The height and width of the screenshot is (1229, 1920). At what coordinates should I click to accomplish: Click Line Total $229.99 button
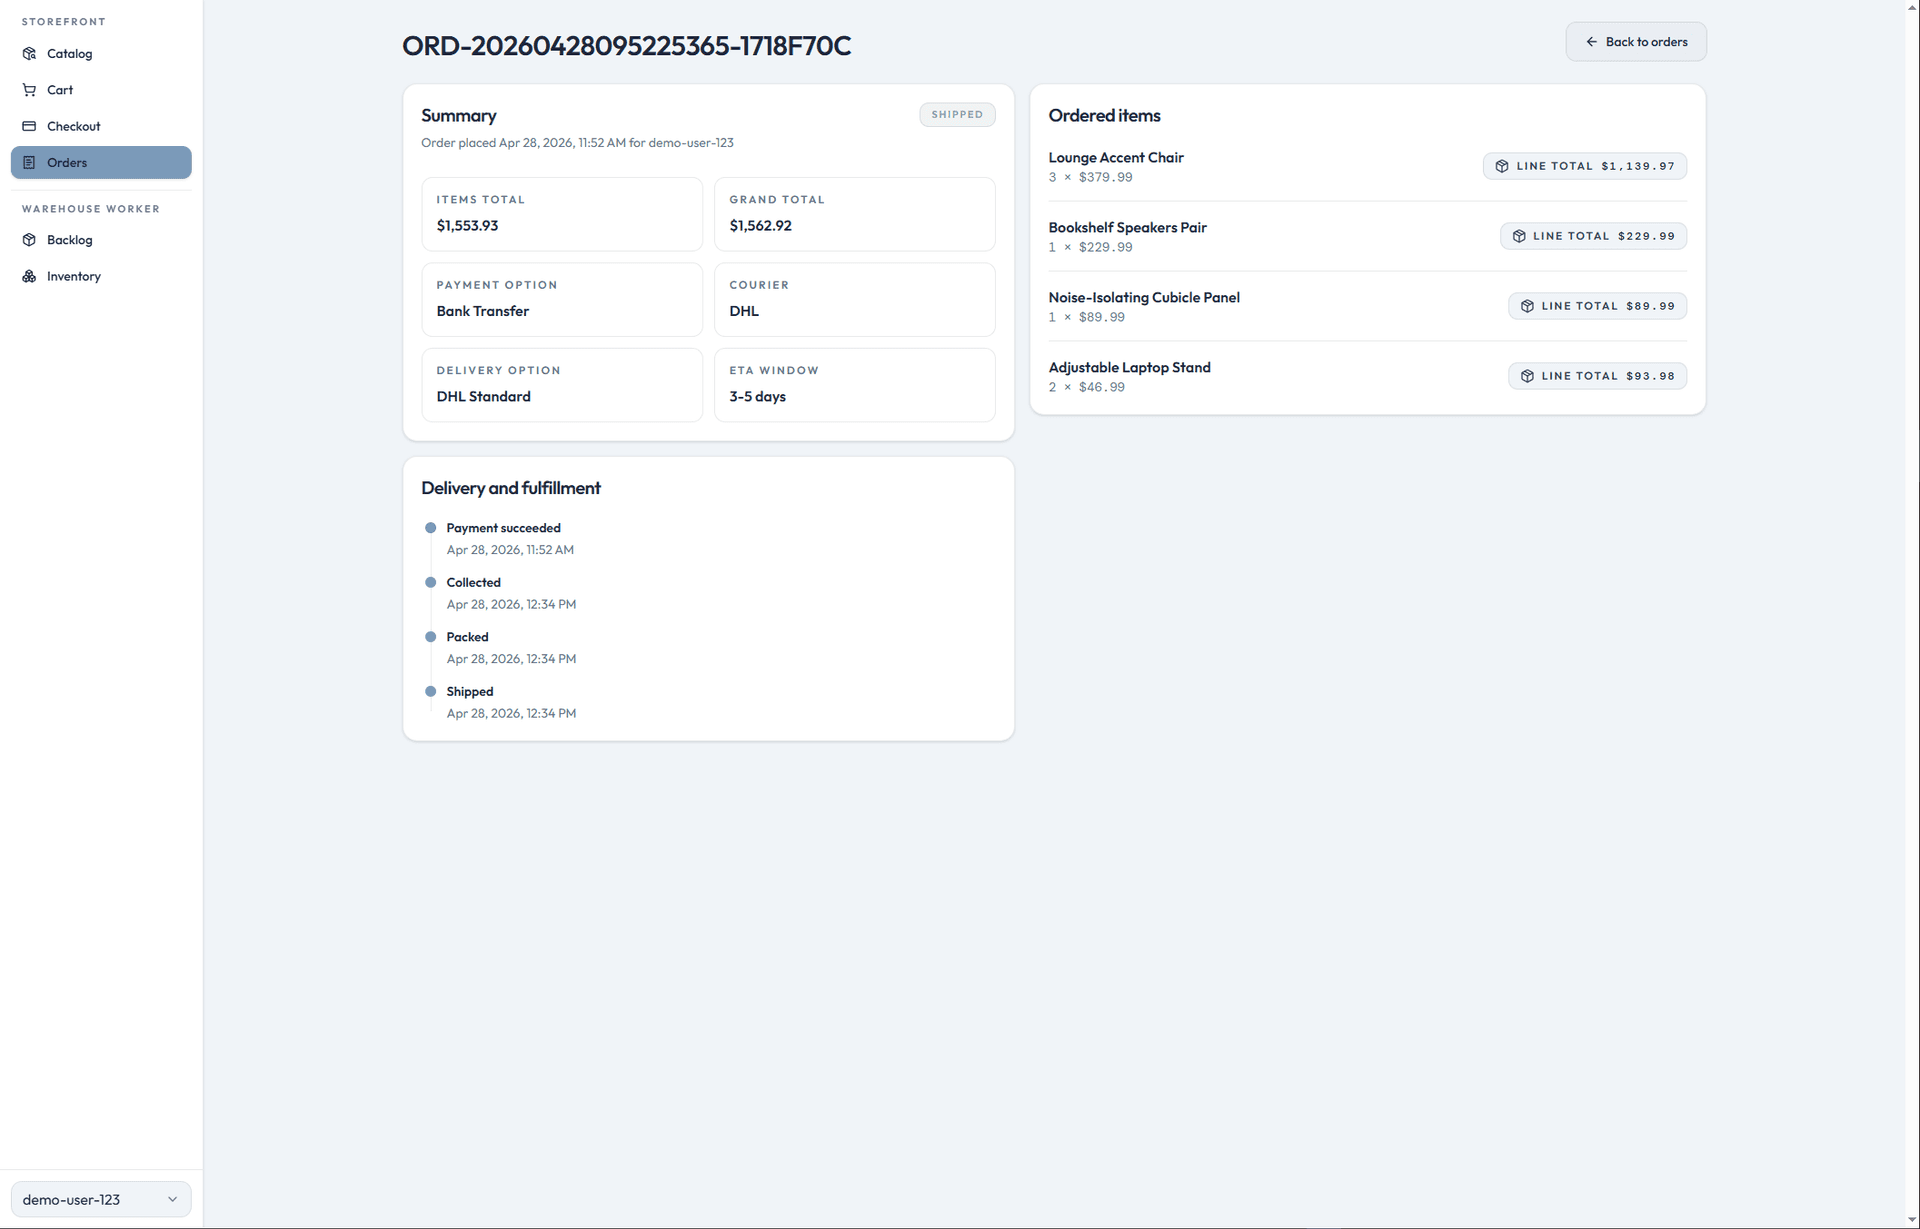[1593, 236]
